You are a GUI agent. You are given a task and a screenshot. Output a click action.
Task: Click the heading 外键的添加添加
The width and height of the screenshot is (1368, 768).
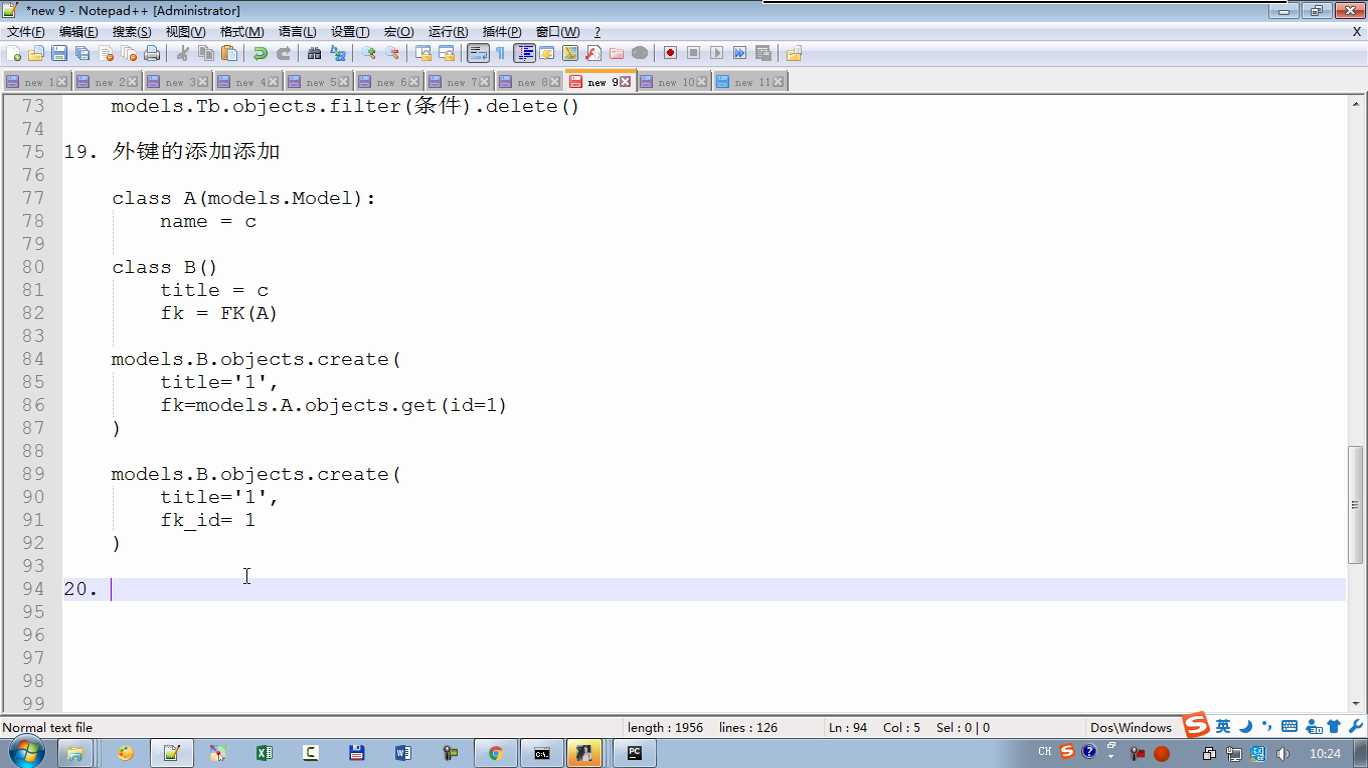[x=196, y=152]
